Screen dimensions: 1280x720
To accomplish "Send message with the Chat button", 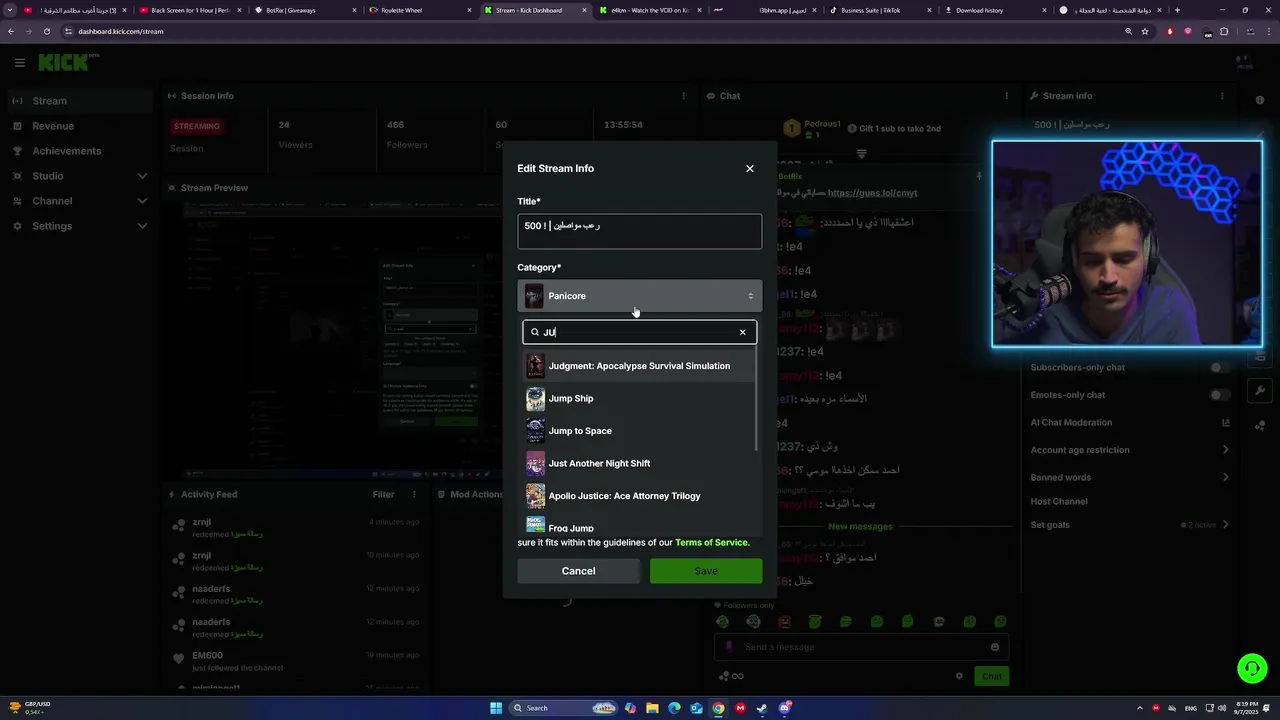I will [992, 676].
